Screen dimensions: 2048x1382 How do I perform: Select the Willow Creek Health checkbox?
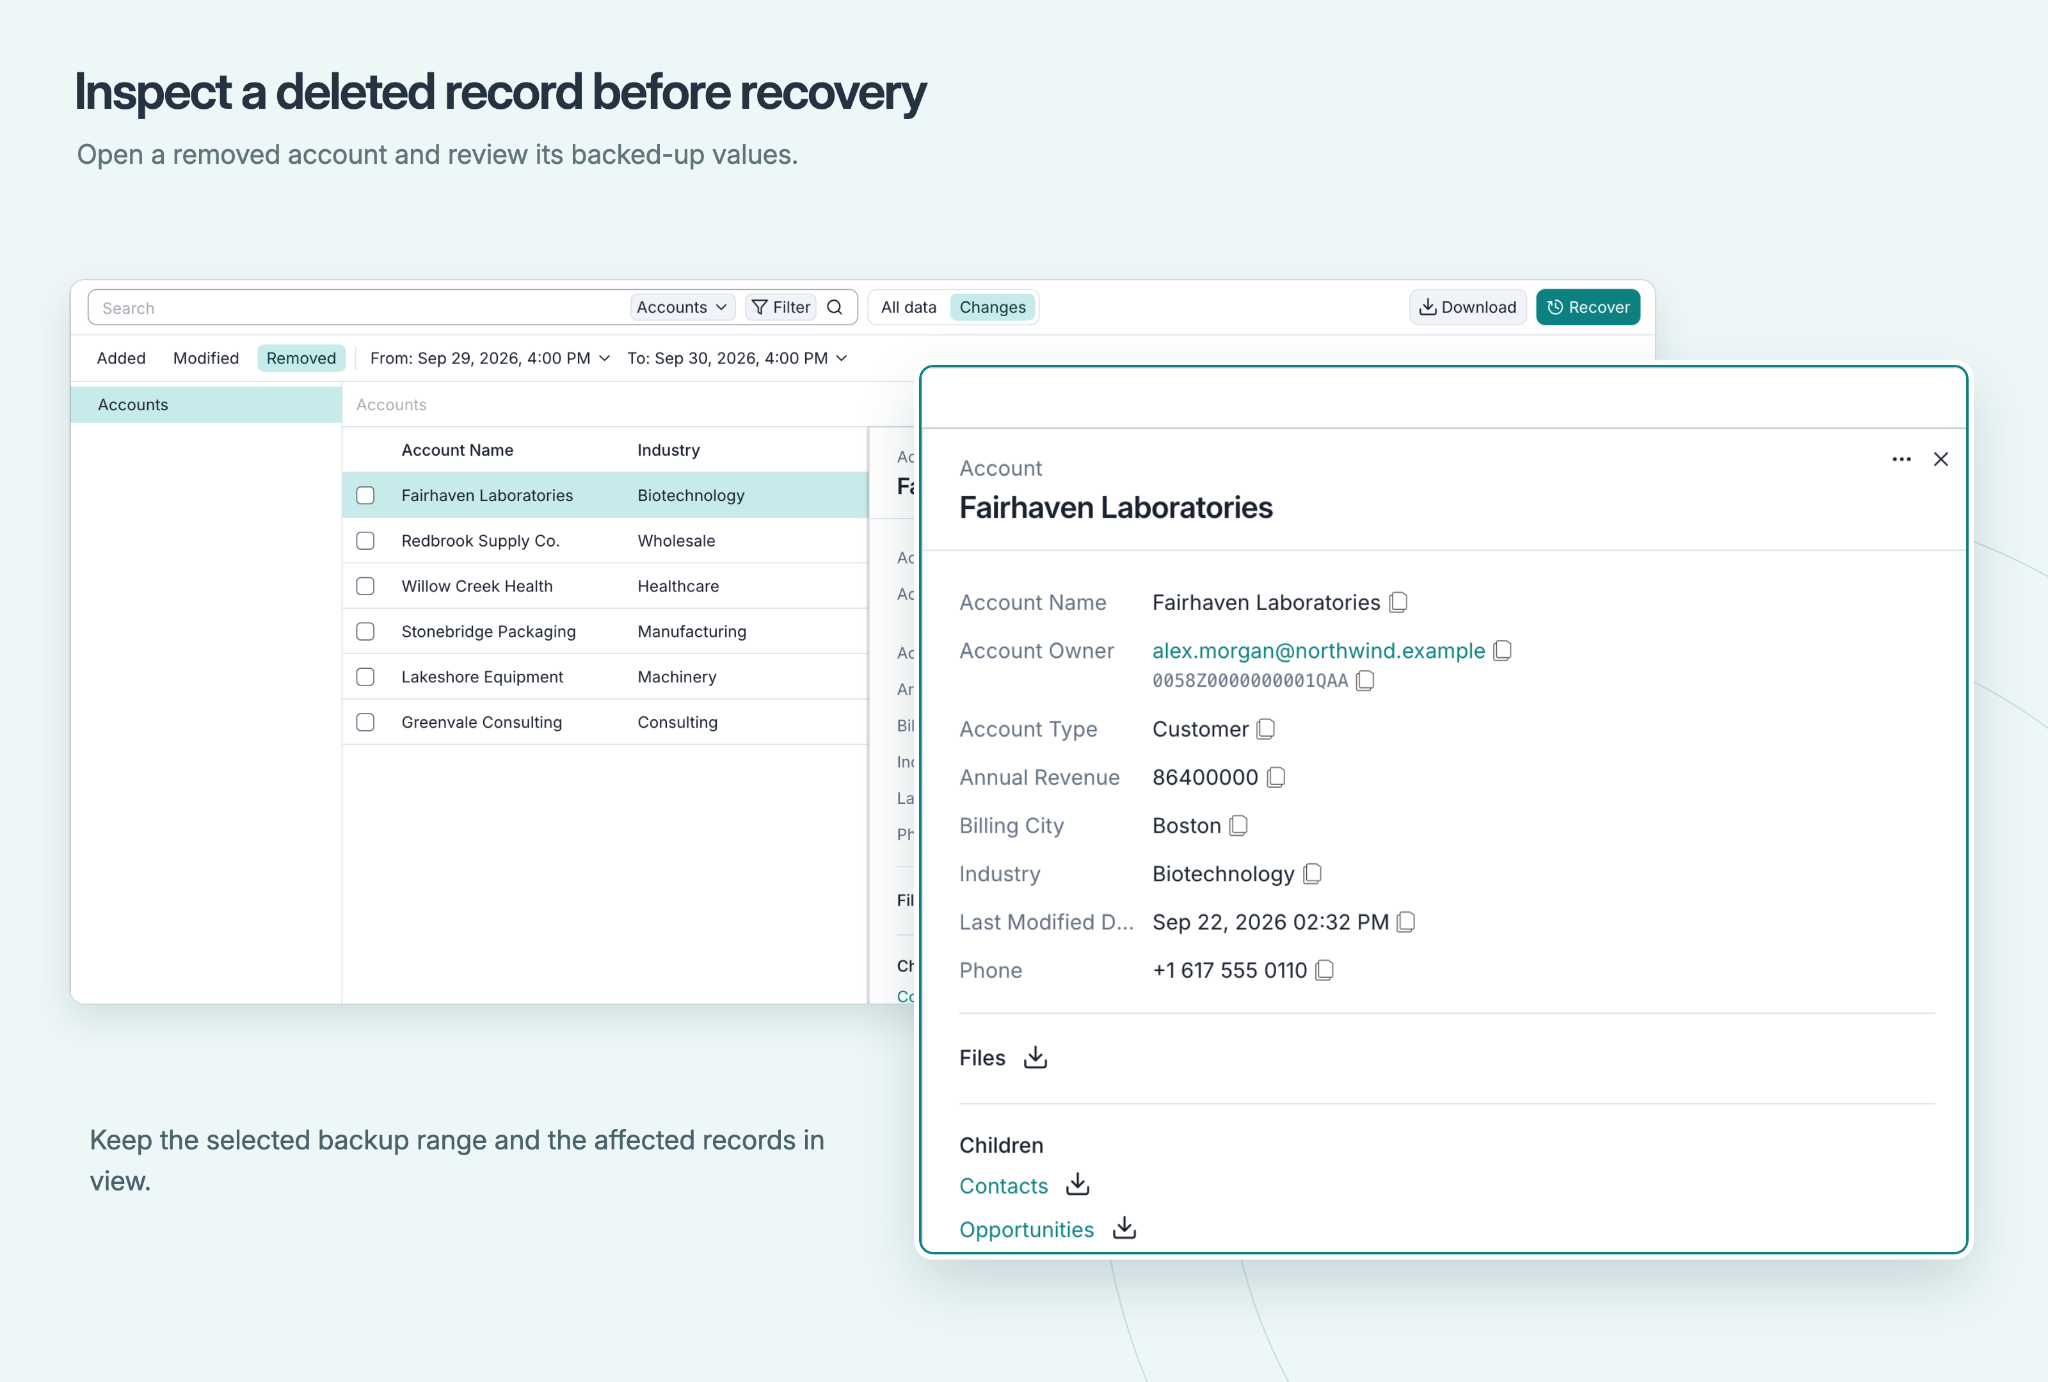tap(366, 586)
